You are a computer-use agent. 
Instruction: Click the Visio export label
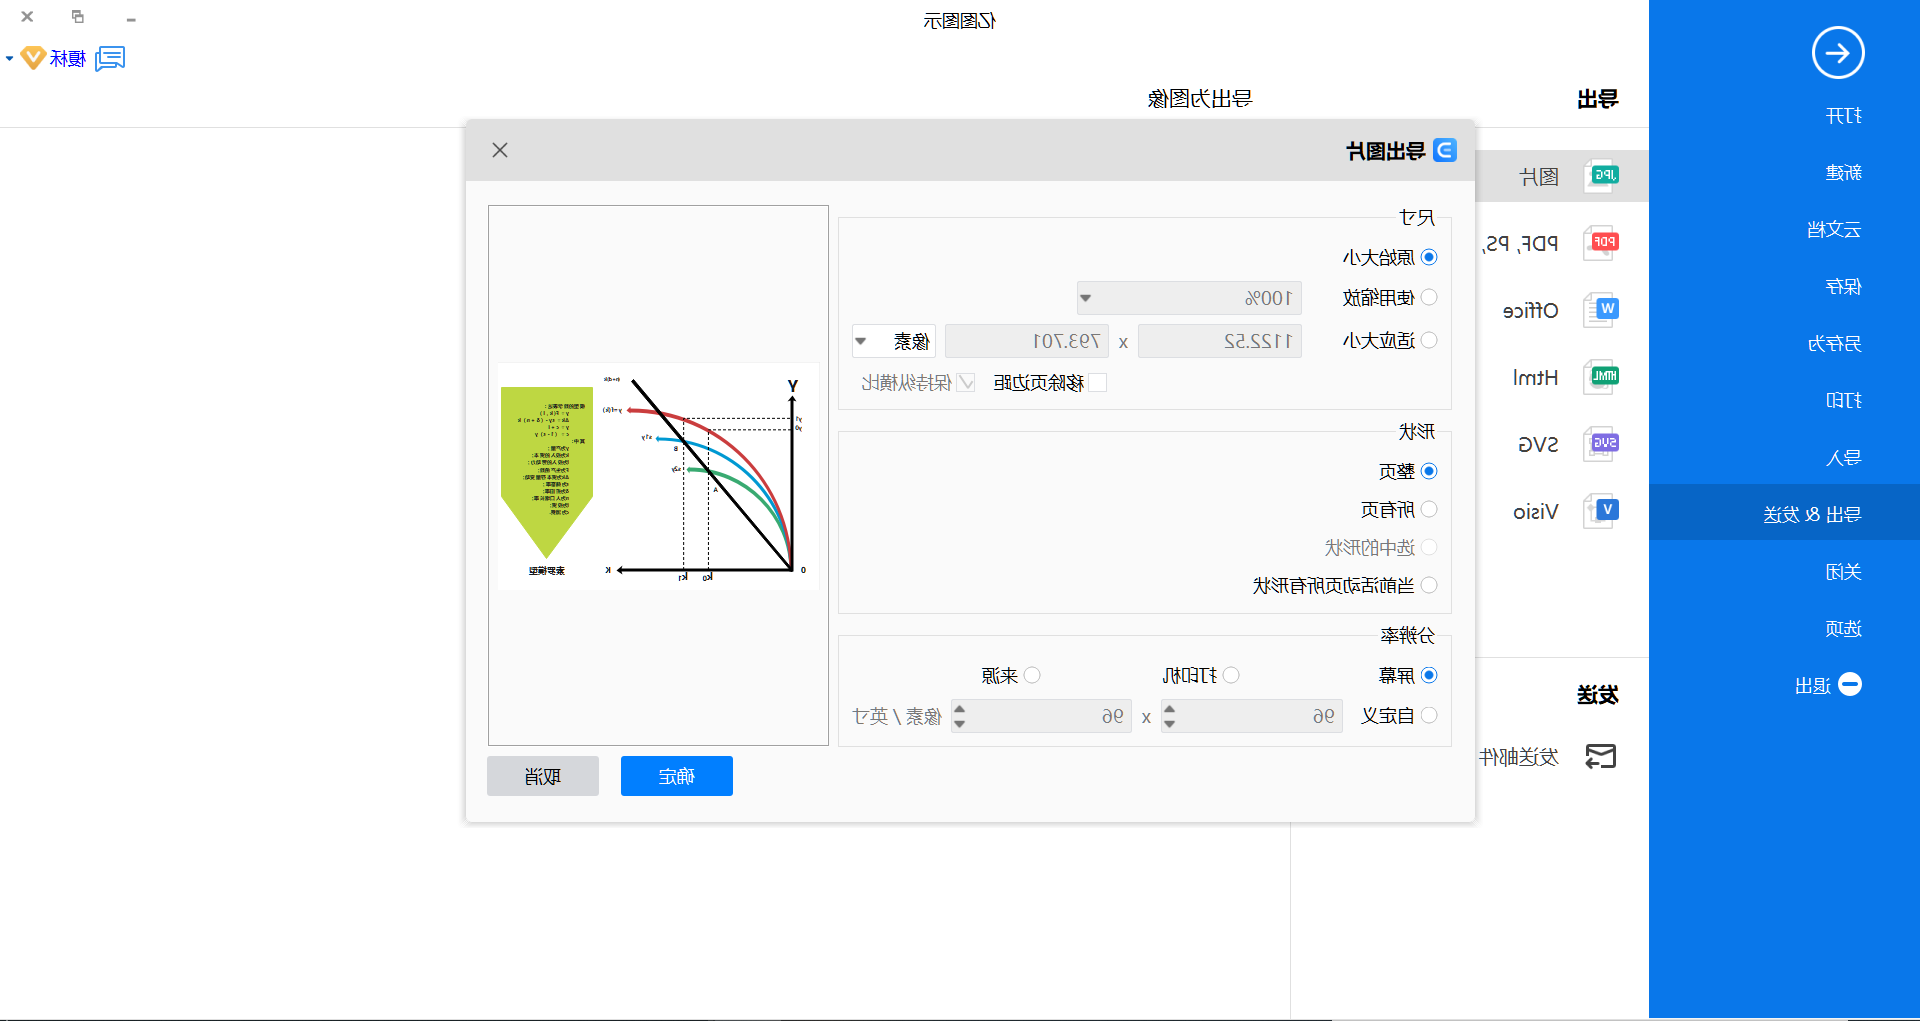pos(1536,512)
